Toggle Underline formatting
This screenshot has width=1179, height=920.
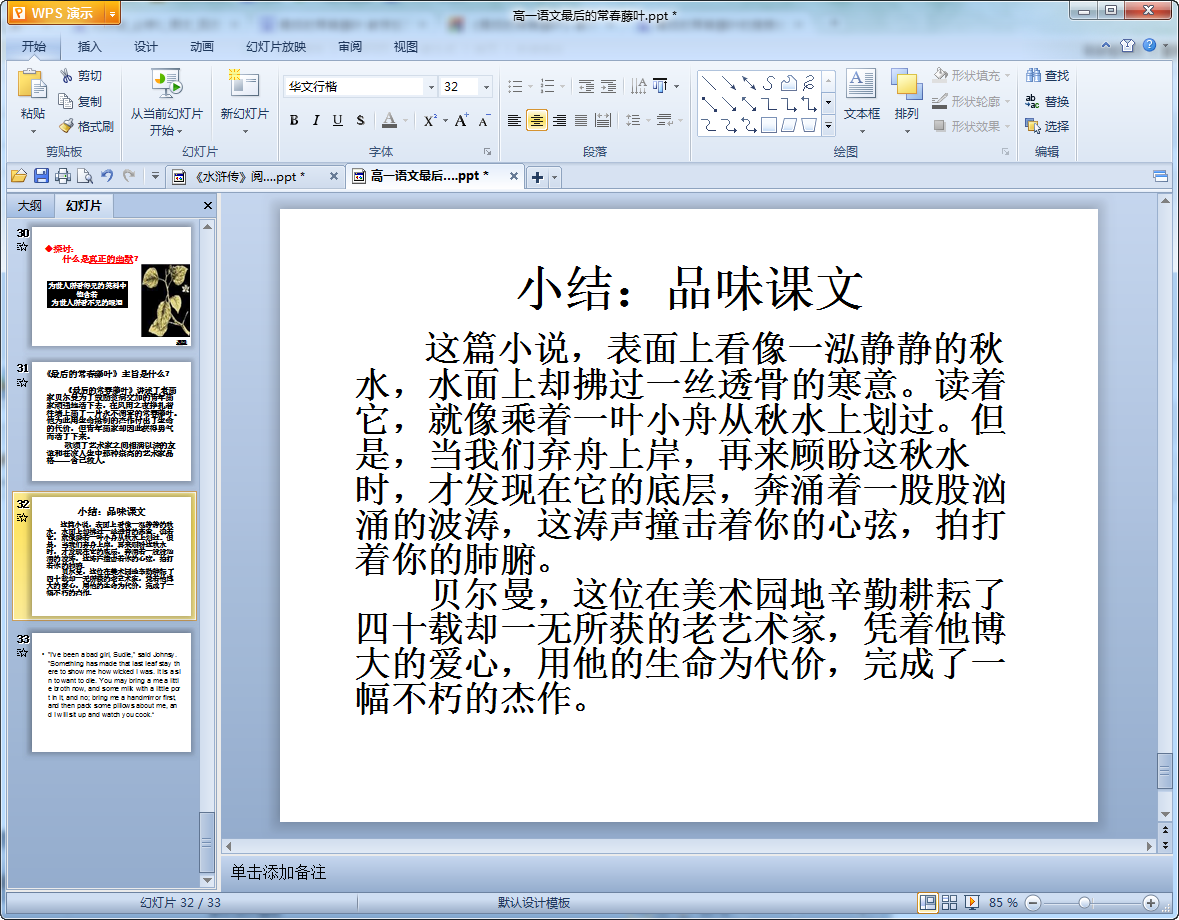(x=338, y=120)
